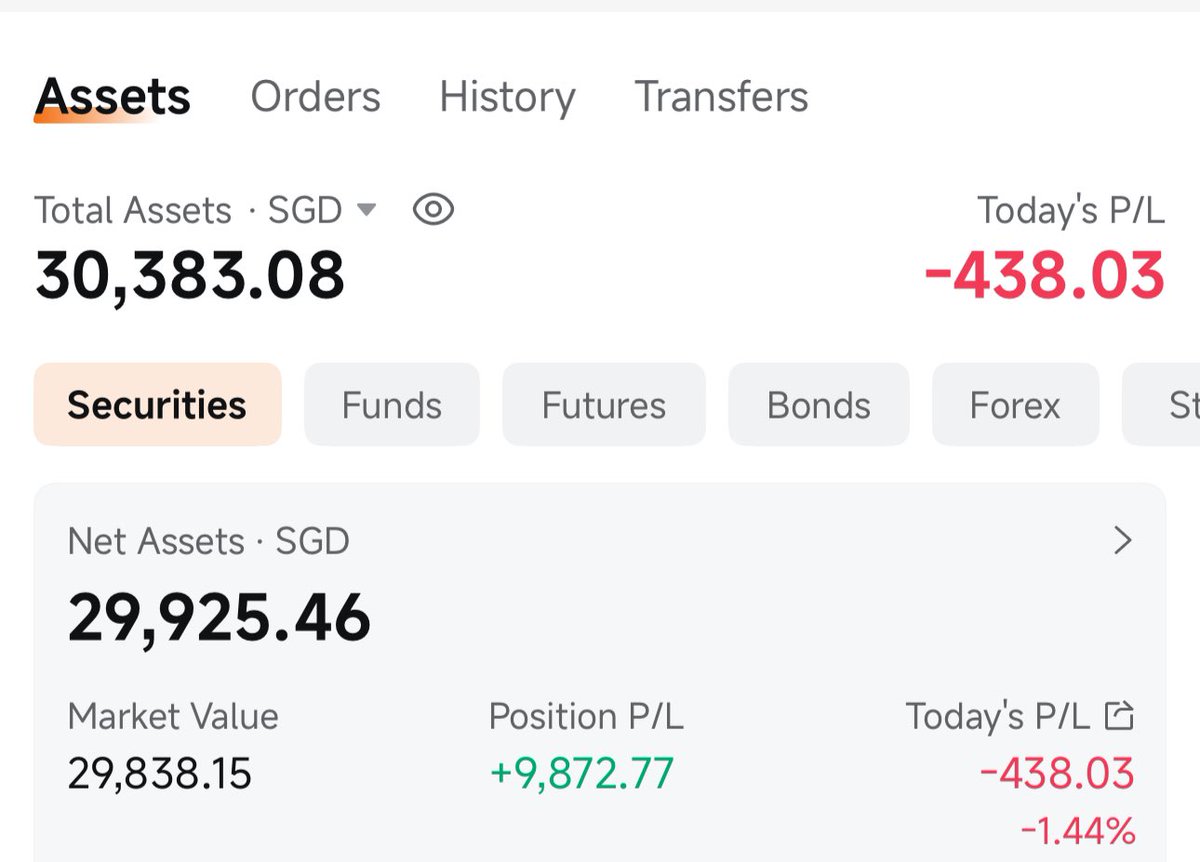Click the share icon beside Today's P/L
1200x862 pixels.
click(x=1120, y=715)
